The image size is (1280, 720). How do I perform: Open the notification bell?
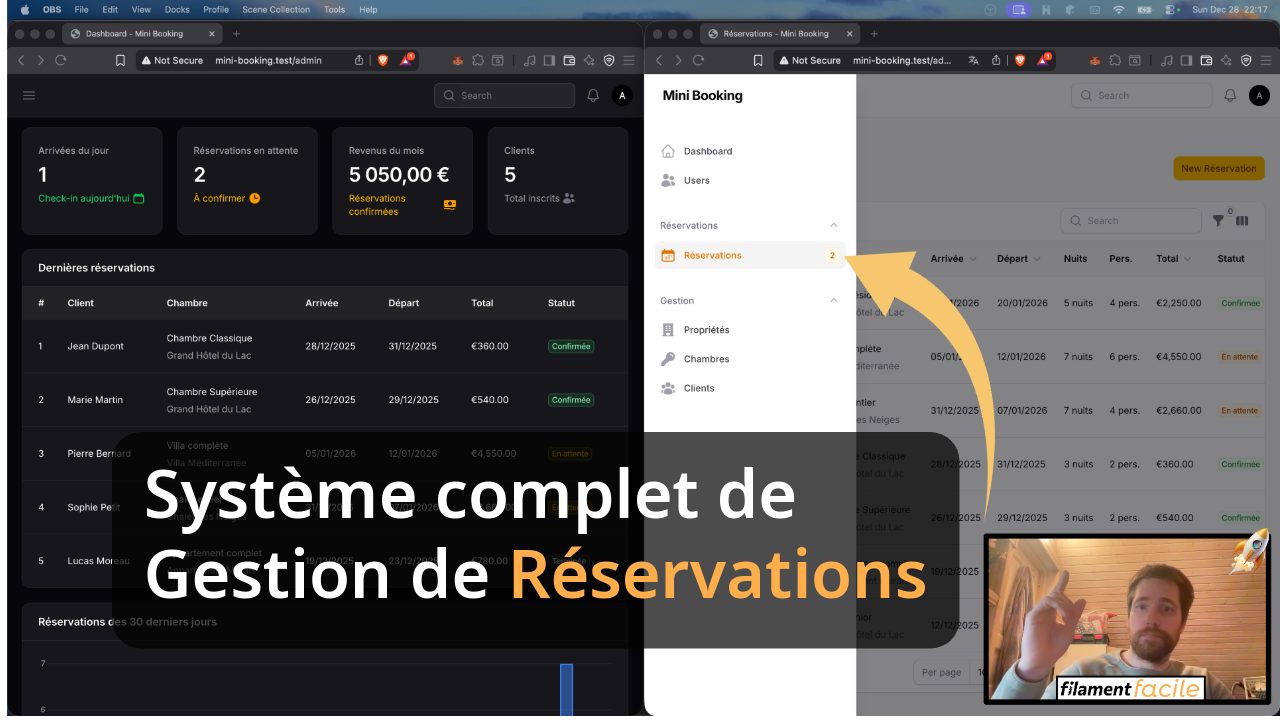(x=1229, y=95)
